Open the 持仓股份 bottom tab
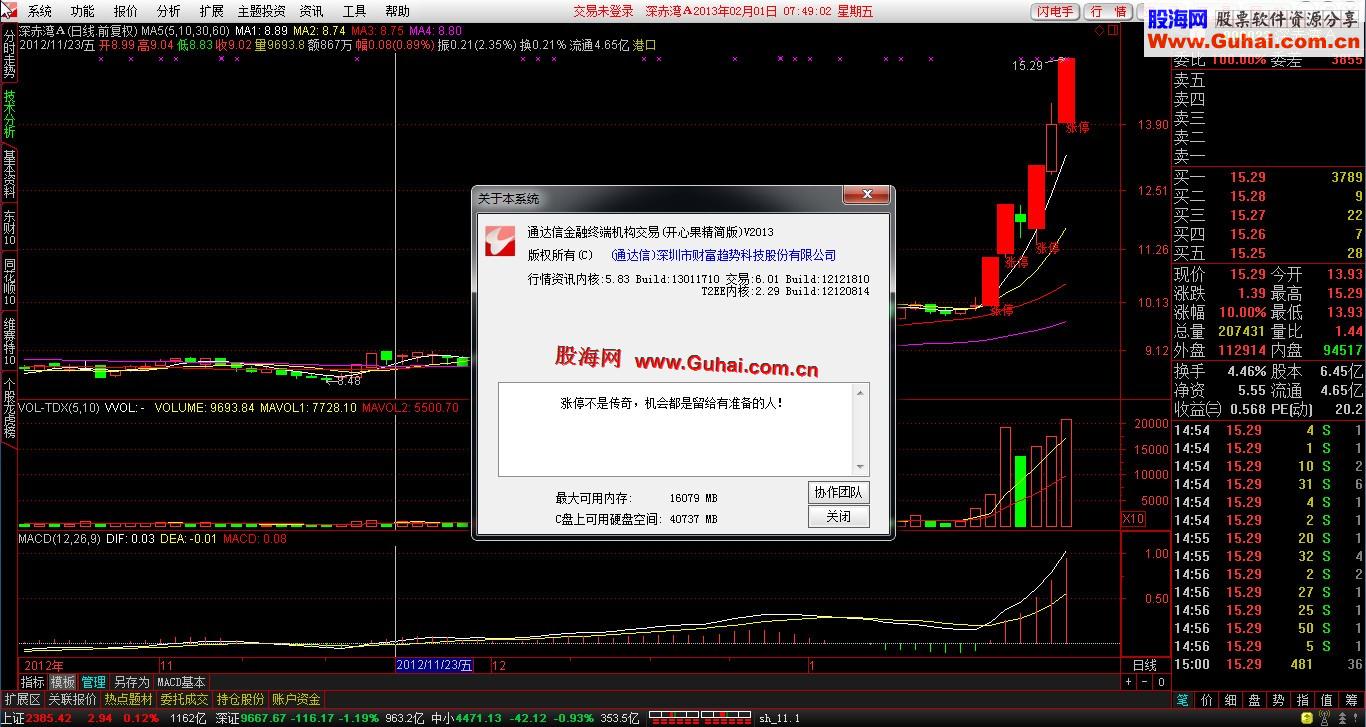Image resolution: width=1366 pixels, height=727 pixels. coord(240,699)
